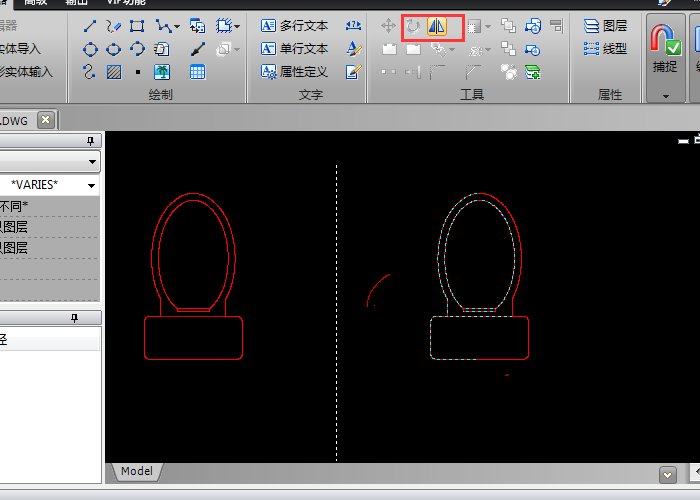Select the Hatch fill tool
Viewport: 700px width, 500px height.
tap(114, 72)
